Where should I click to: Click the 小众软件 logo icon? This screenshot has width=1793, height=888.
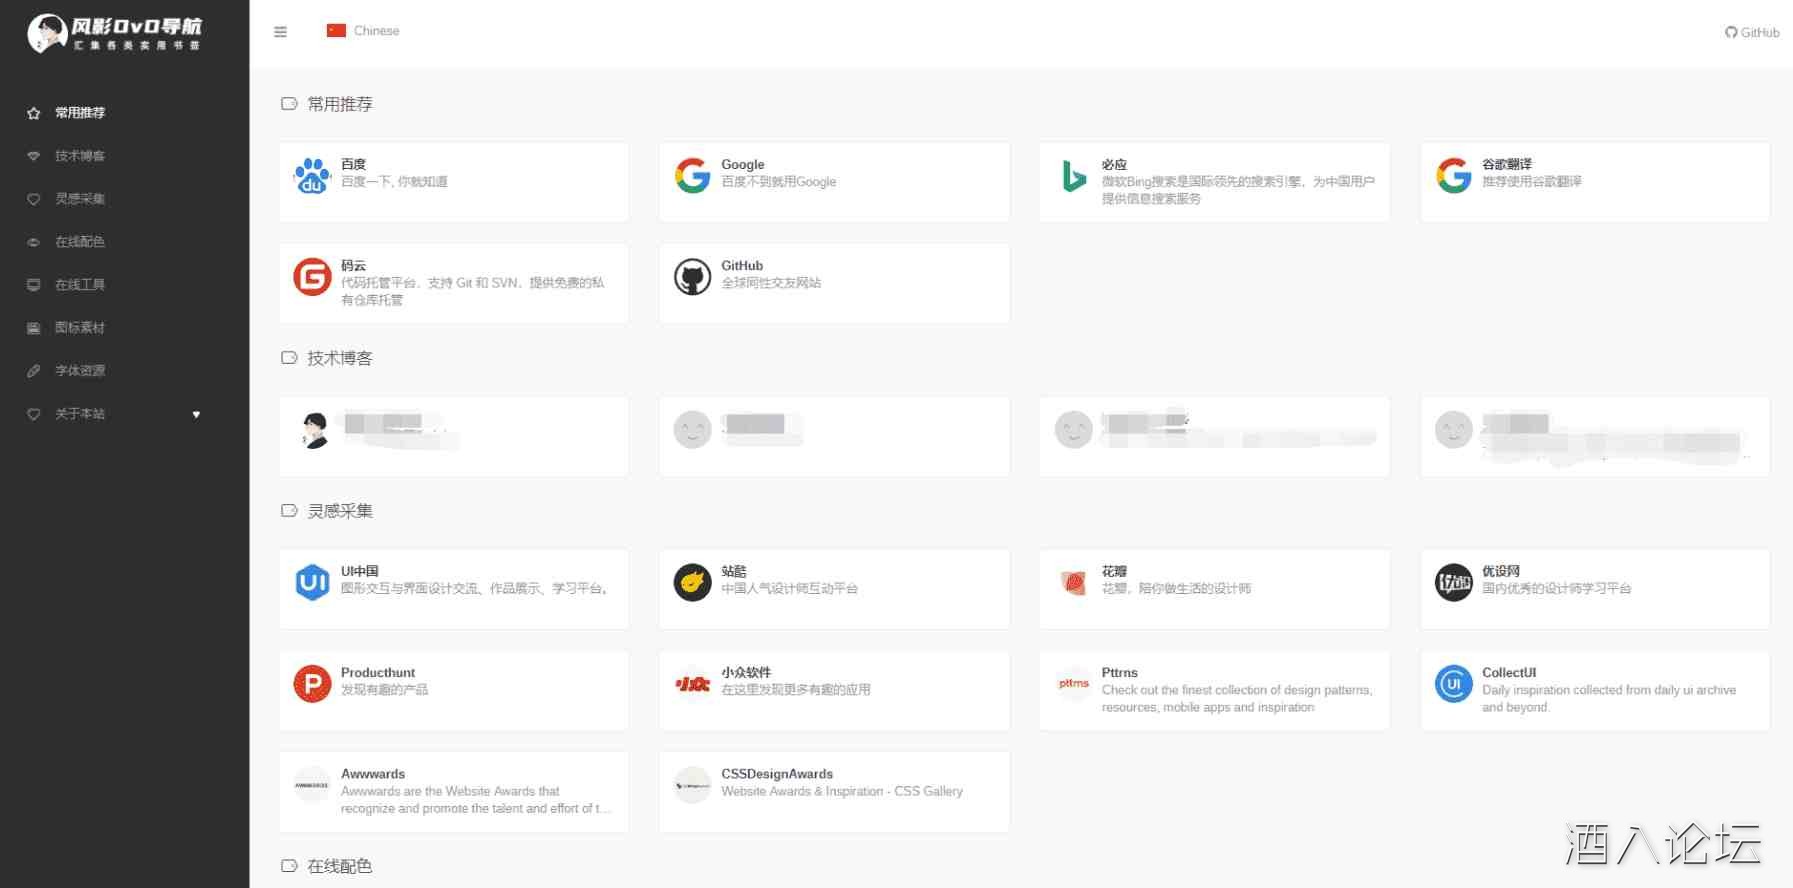pos(692,684)
